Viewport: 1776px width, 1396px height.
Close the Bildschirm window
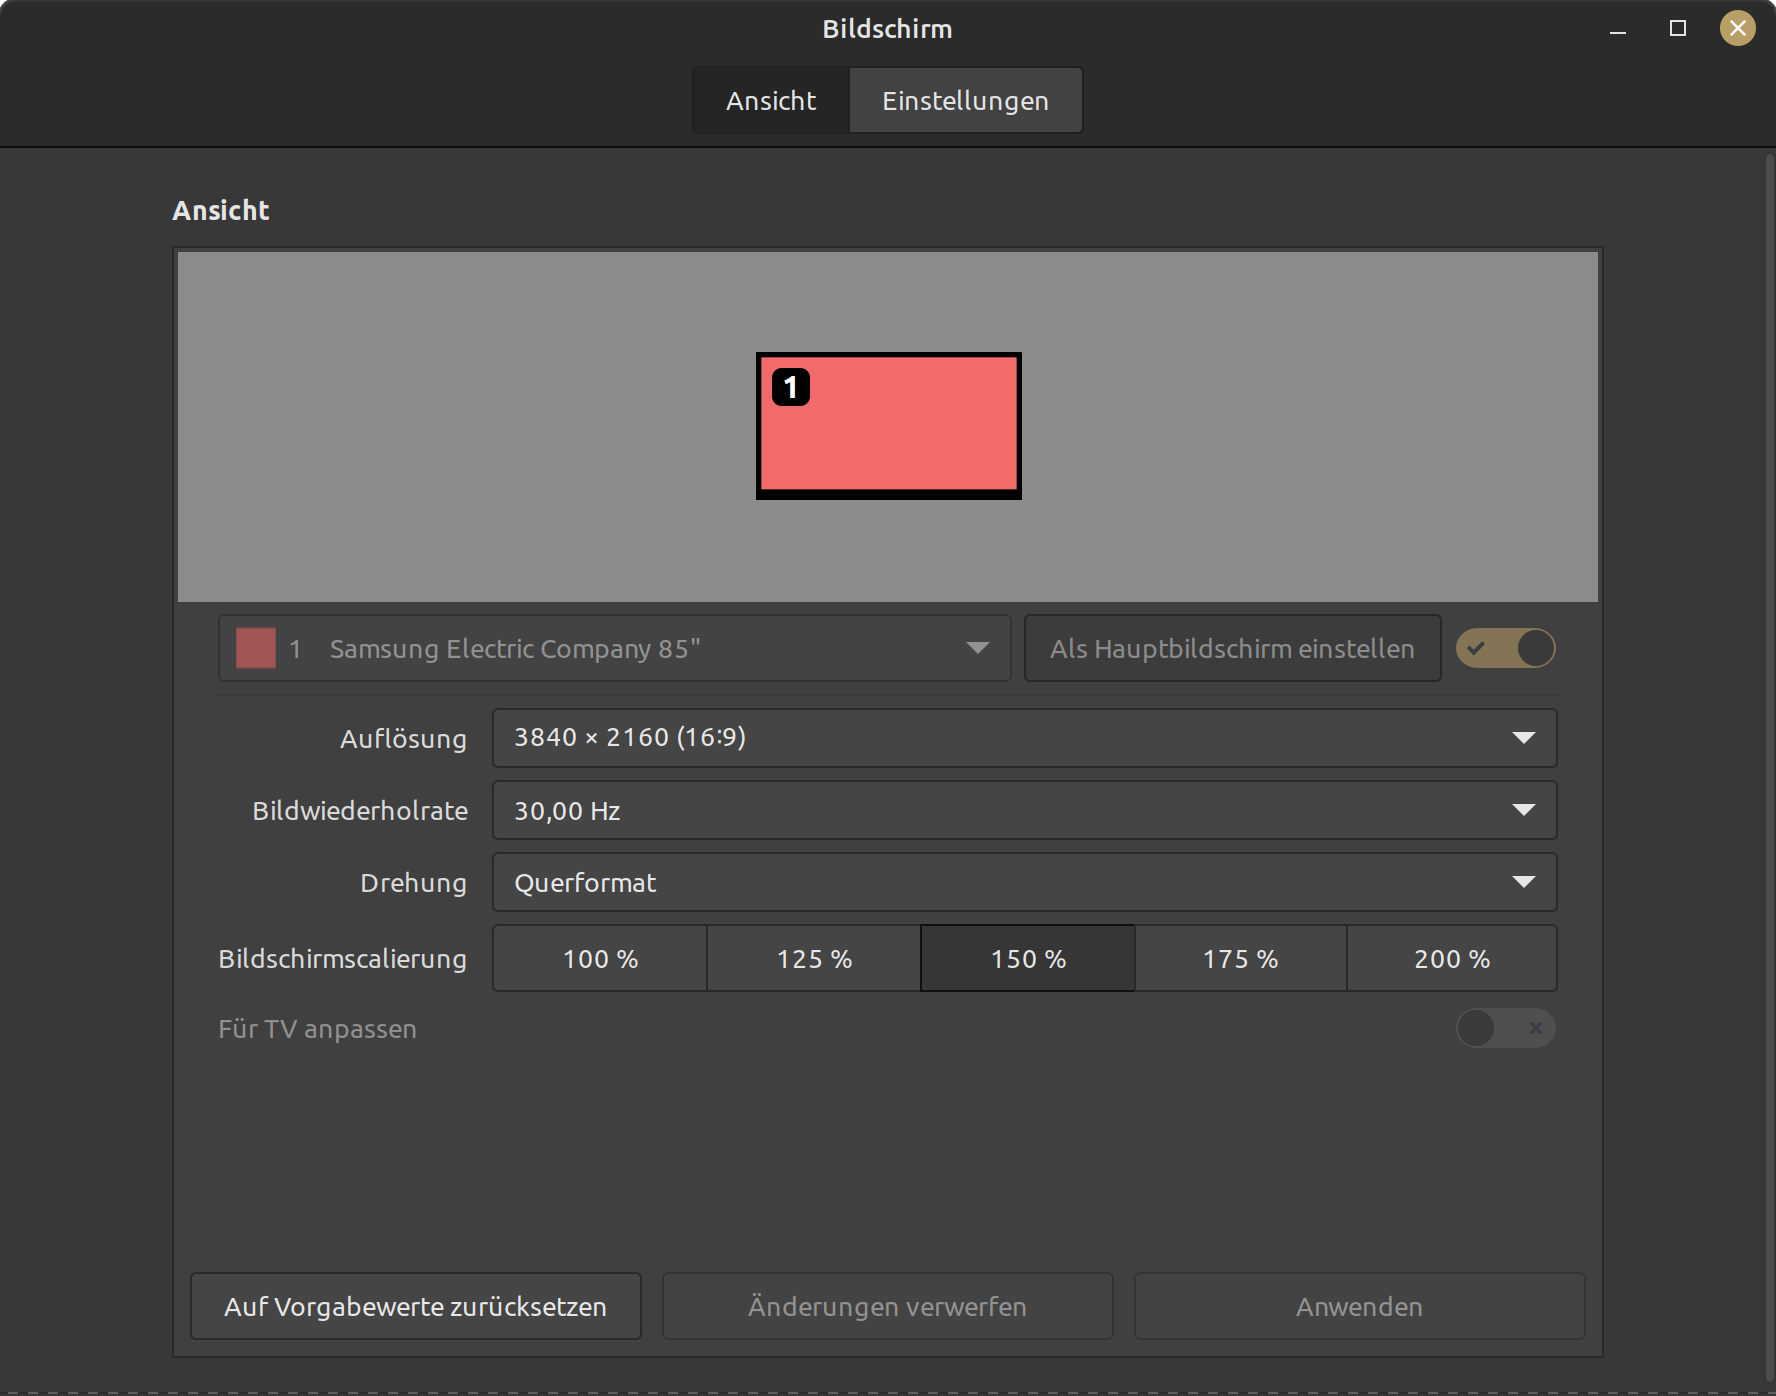point(1738,29)
